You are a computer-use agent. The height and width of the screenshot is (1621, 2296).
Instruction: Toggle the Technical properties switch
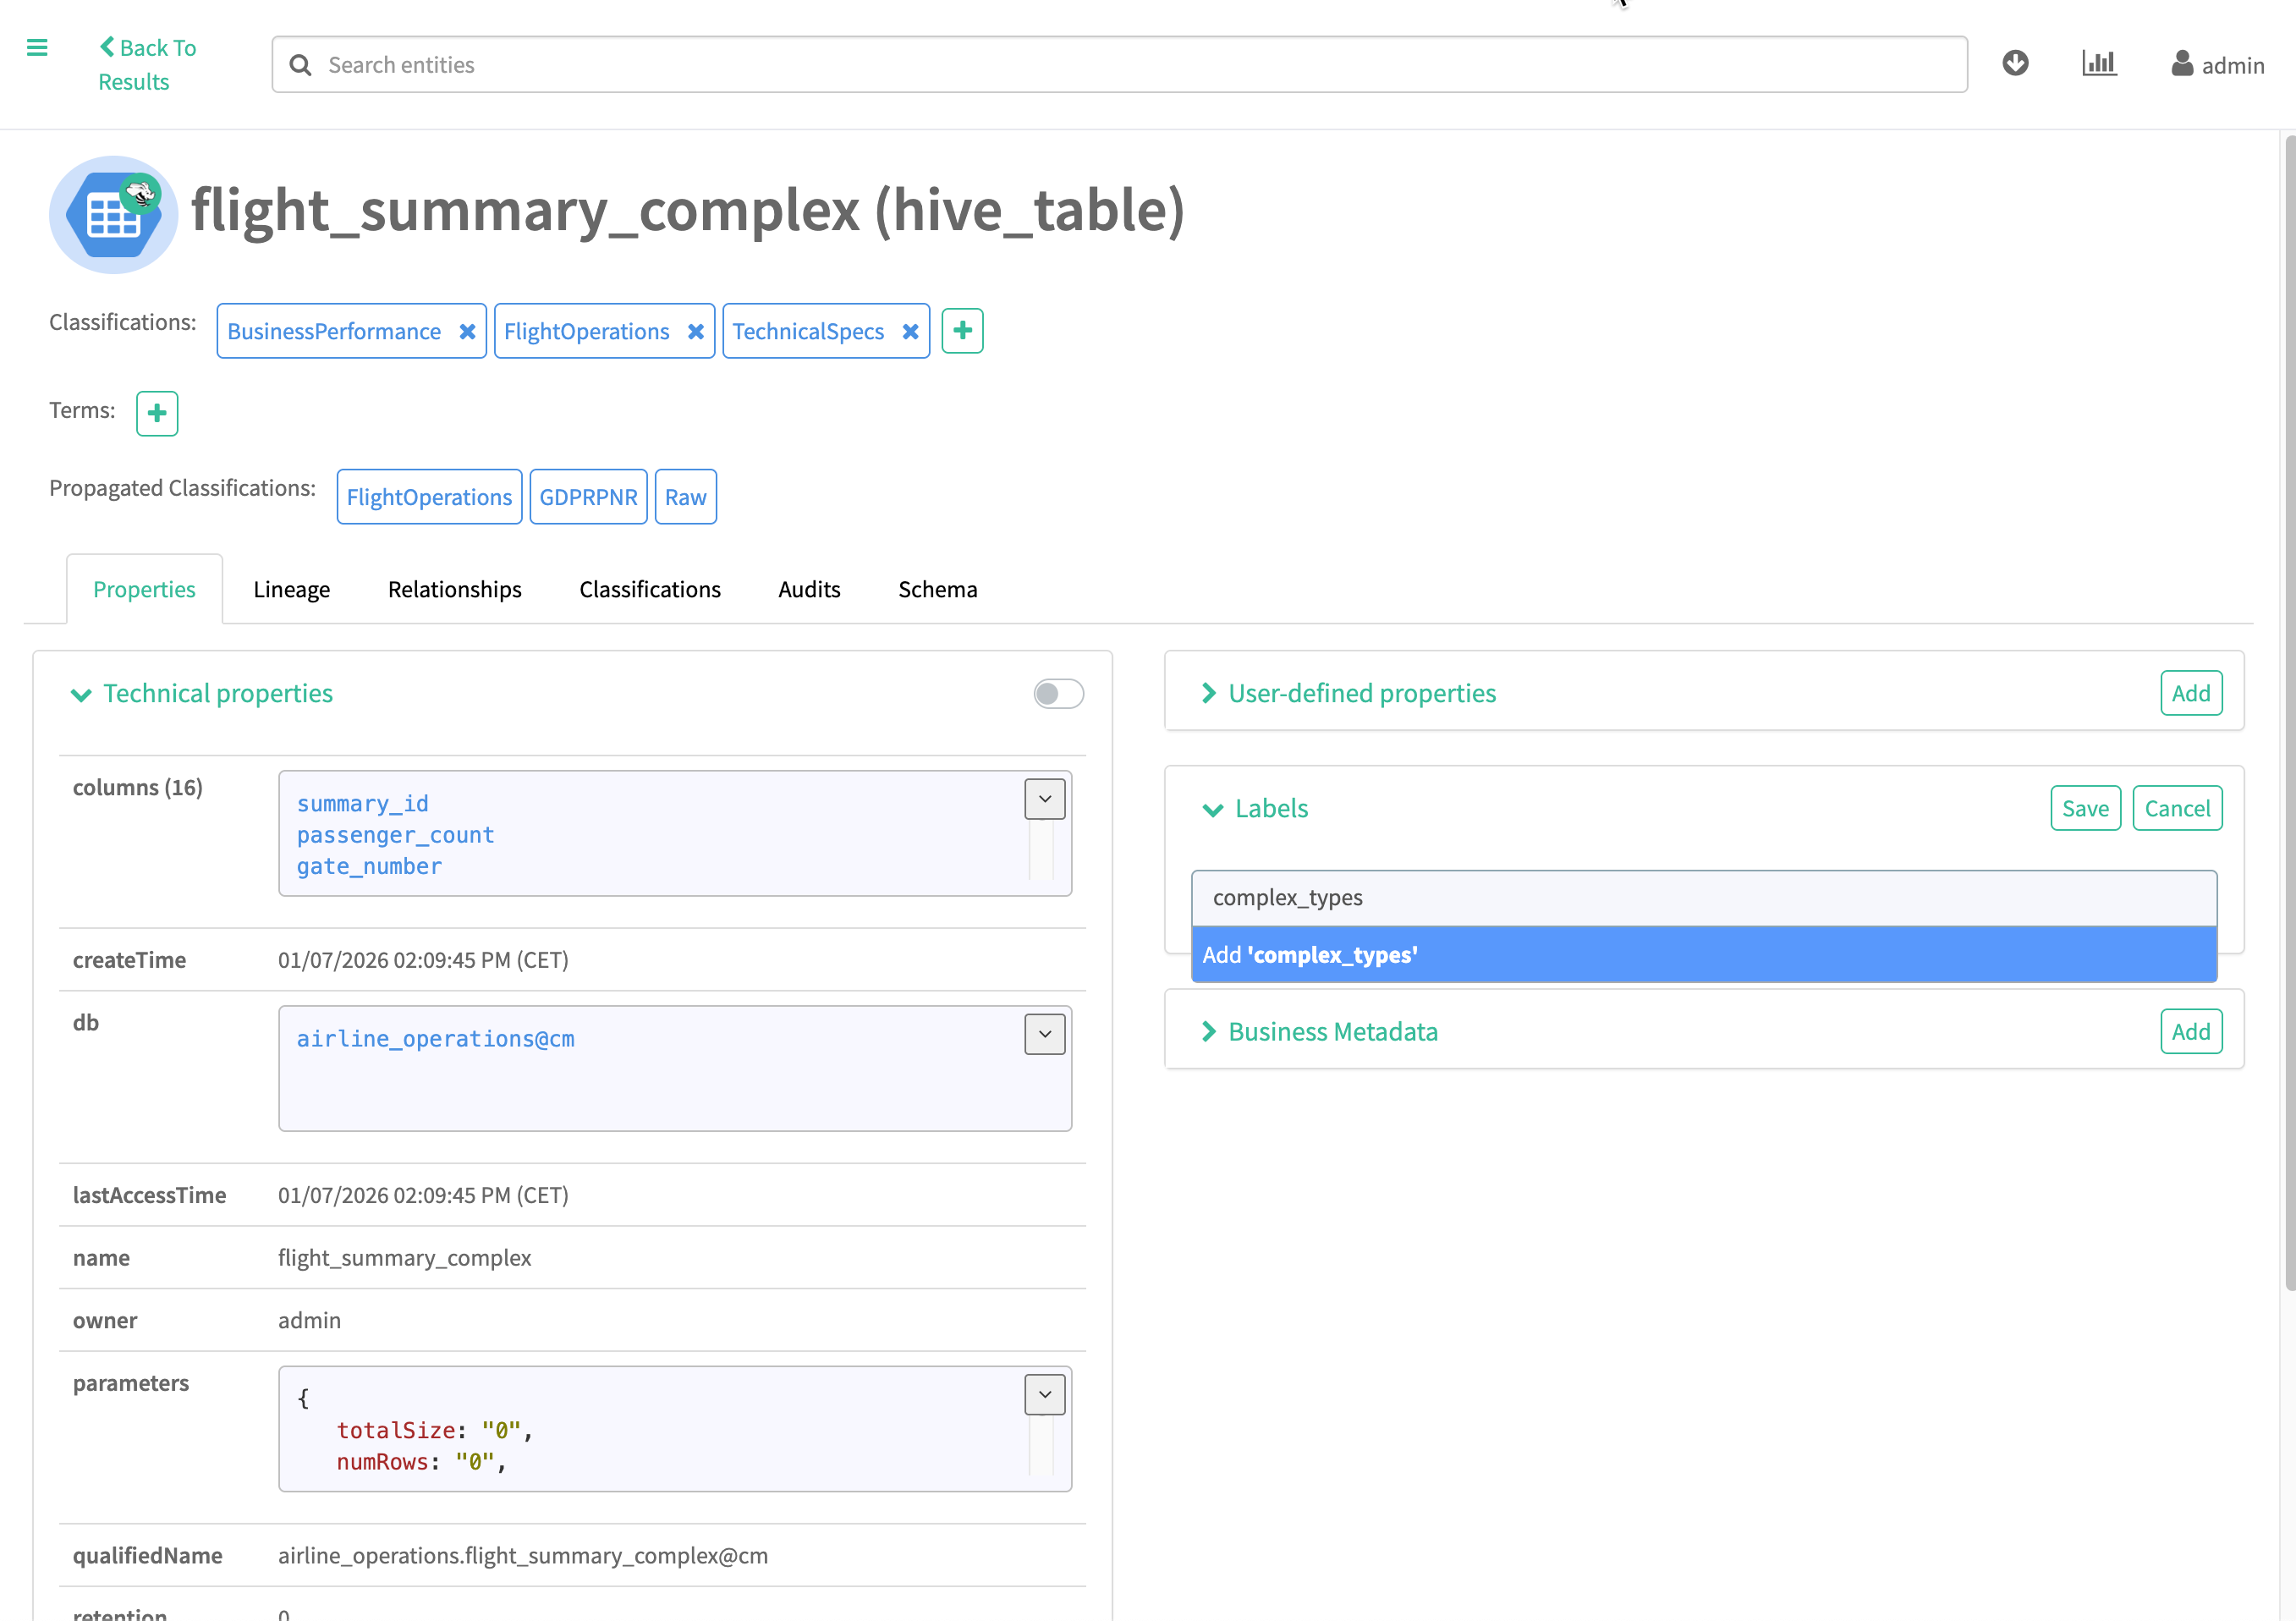point(1058,694)
